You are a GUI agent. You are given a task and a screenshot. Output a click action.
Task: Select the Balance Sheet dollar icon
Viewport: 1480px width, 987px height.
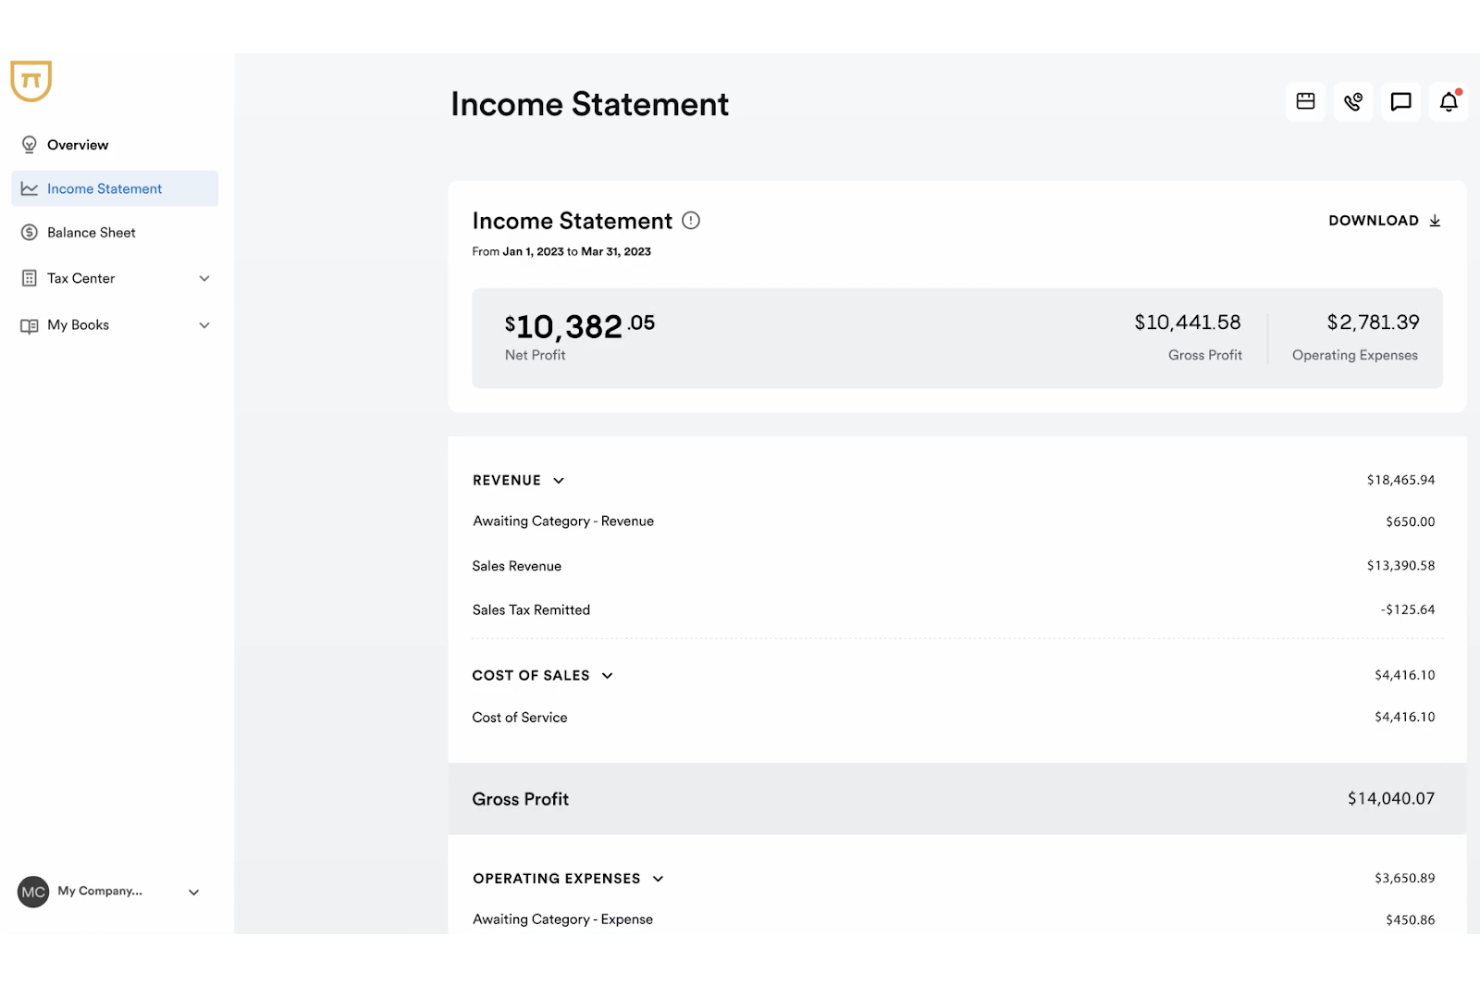click(x=28, y=232)
